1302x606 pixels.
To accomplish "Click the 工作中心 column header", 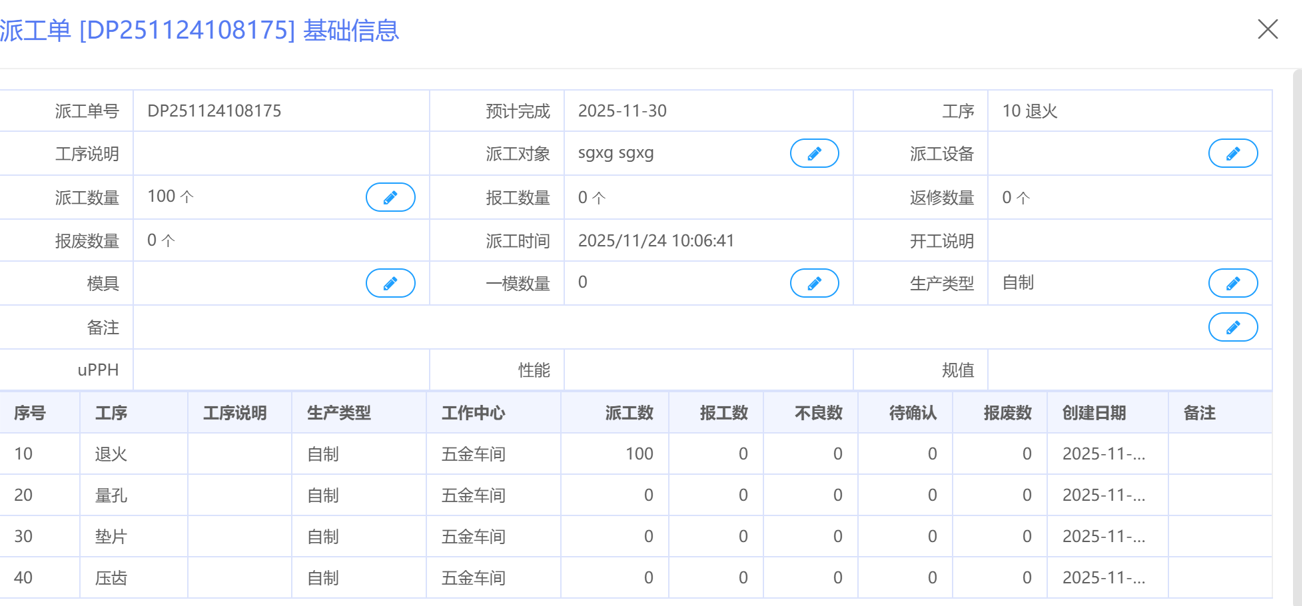I will coord(473,413).
